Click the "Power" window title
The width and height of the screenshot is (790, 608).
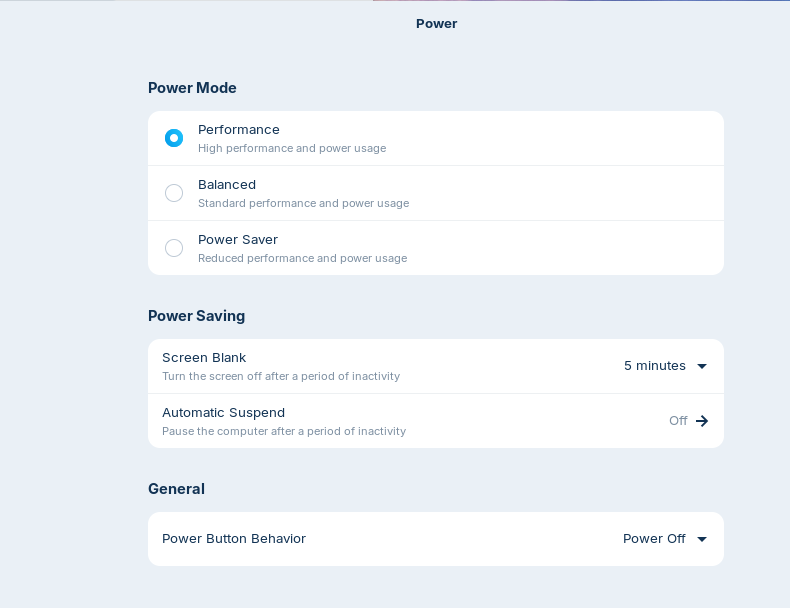point(437,23)
